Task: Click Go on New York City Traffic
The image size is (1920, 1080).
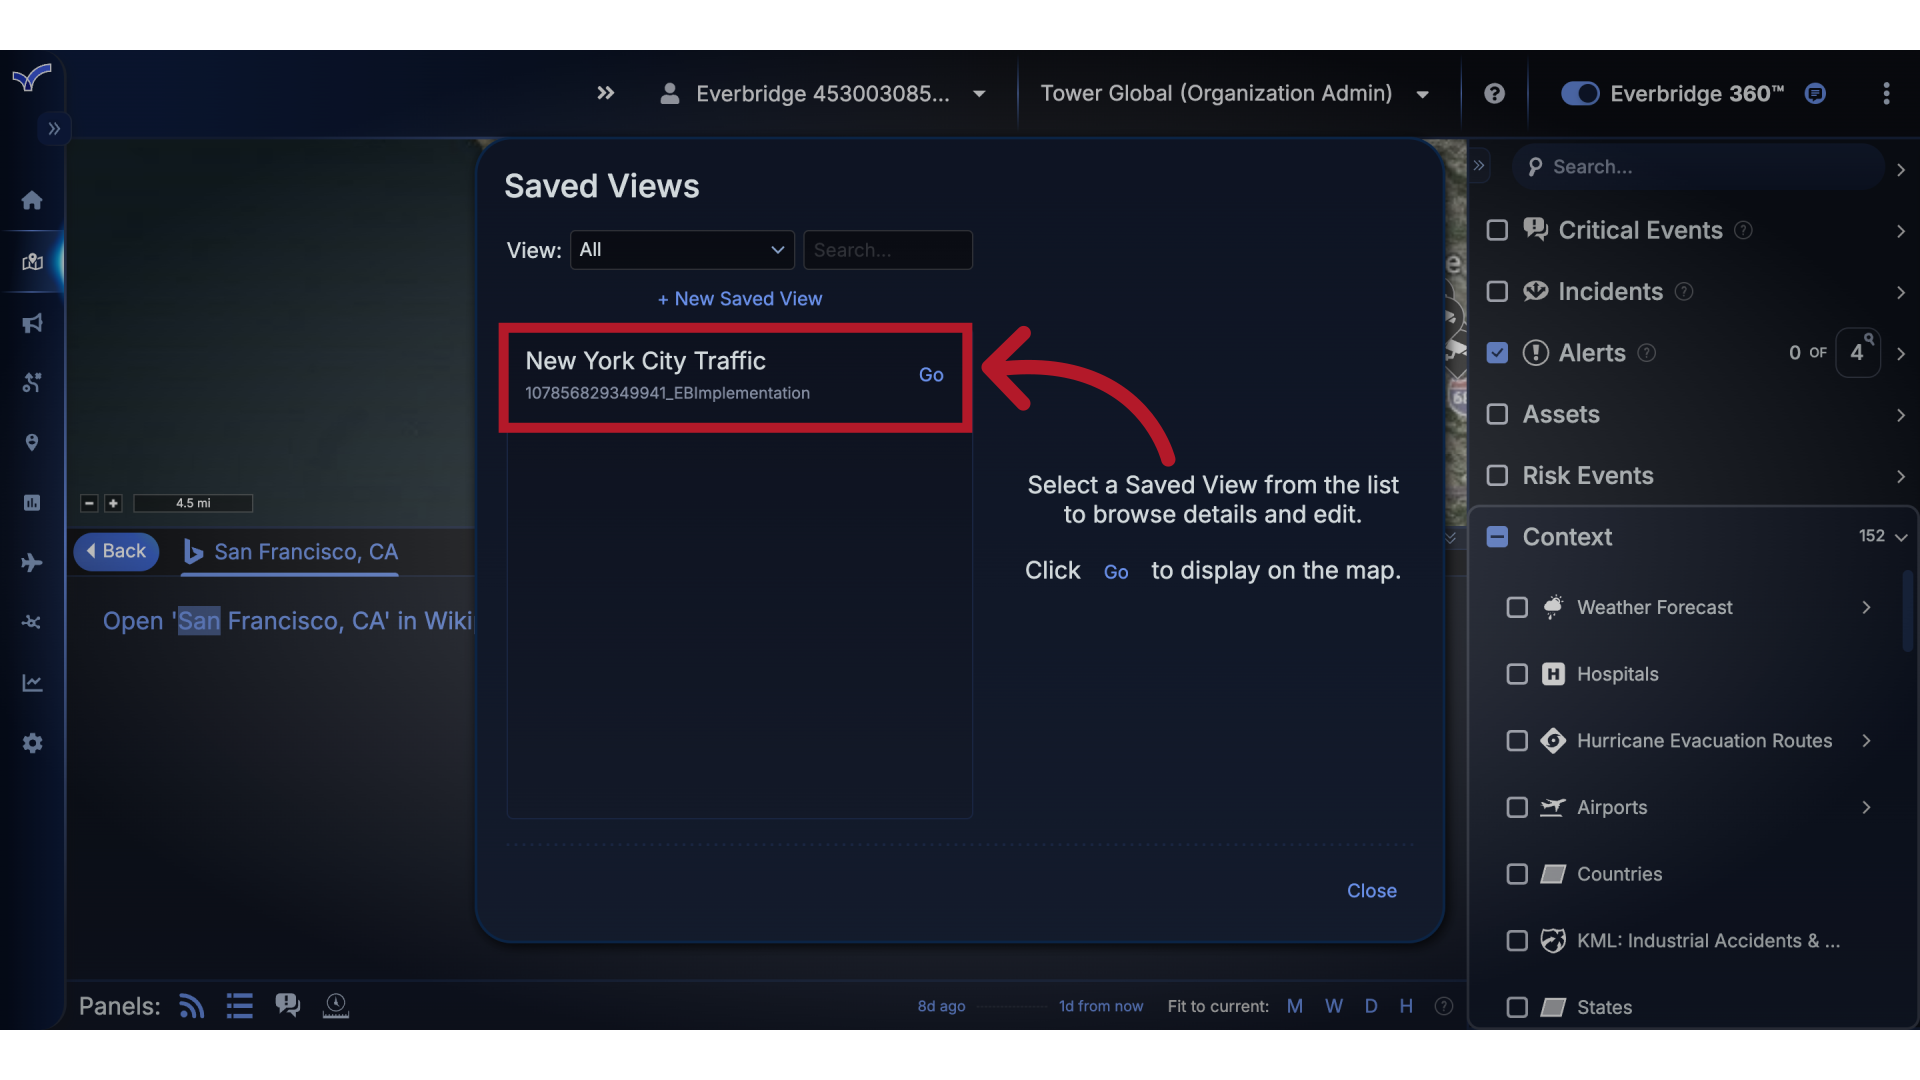Action: [931, 375]
